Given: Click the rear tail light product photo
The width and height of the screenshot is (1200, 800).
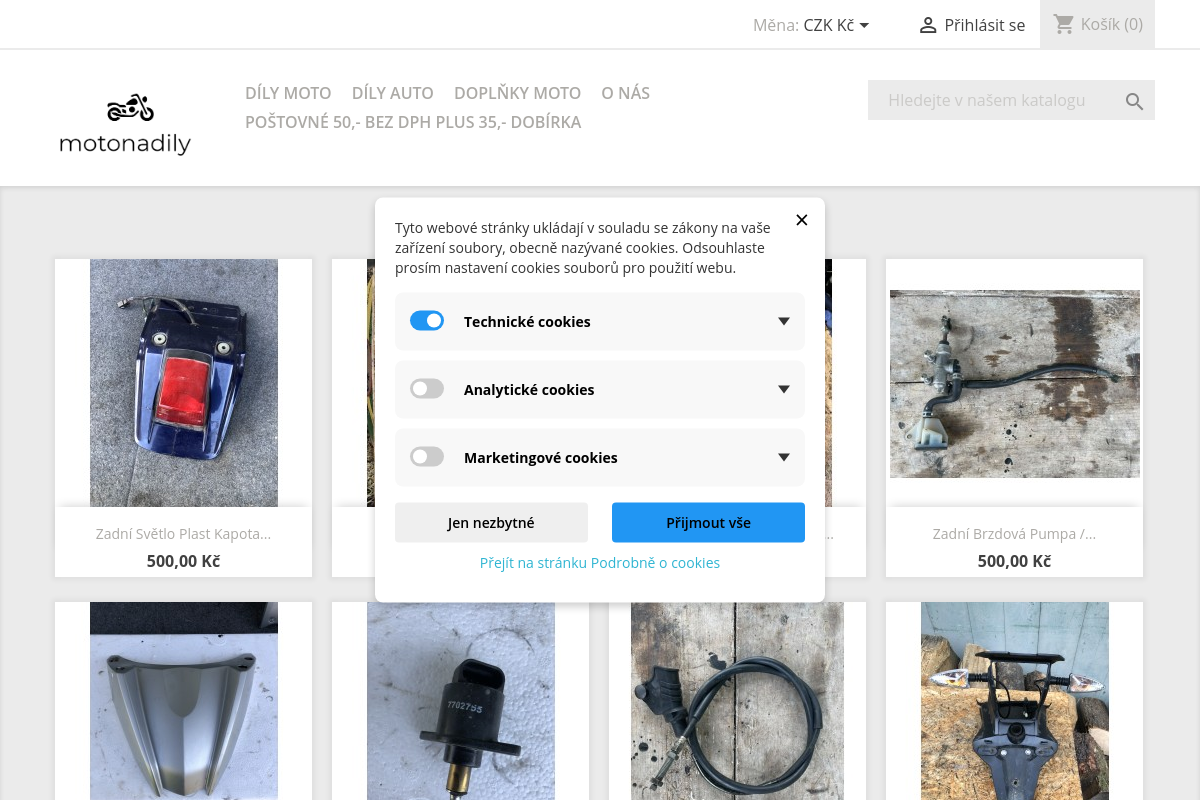Looking at the screenshot, I should pos(184,383).
